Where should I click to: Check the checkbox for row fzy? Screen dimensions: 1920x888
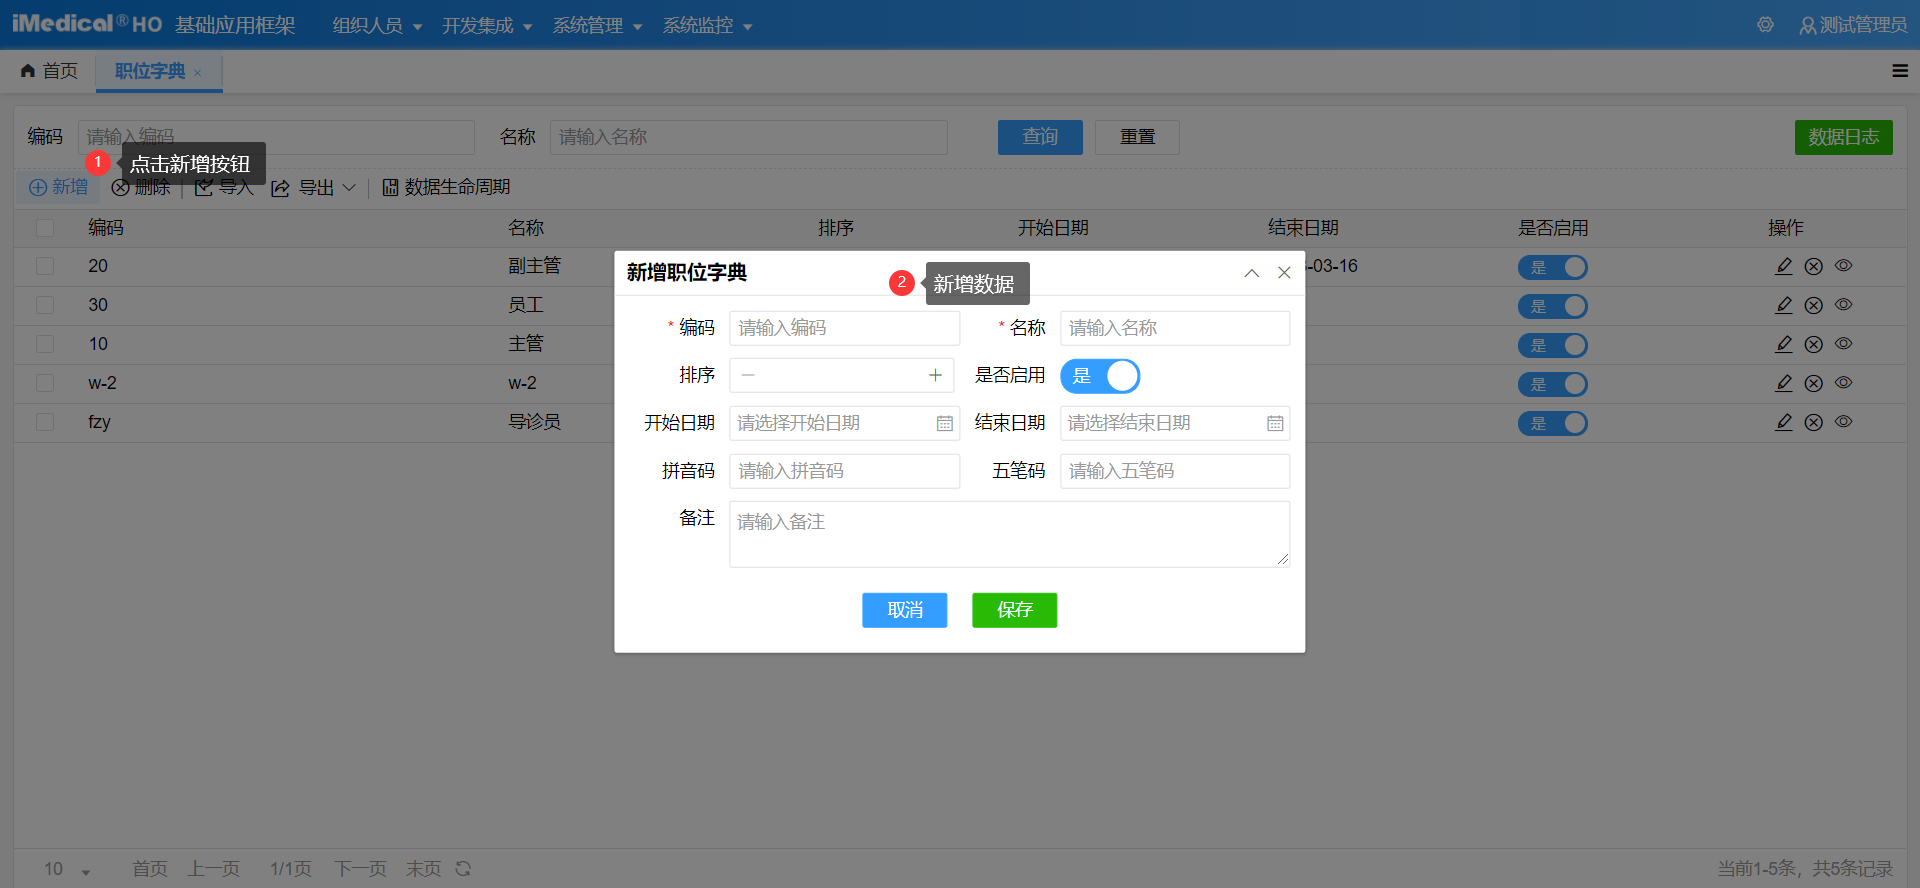tap(45, 422)
